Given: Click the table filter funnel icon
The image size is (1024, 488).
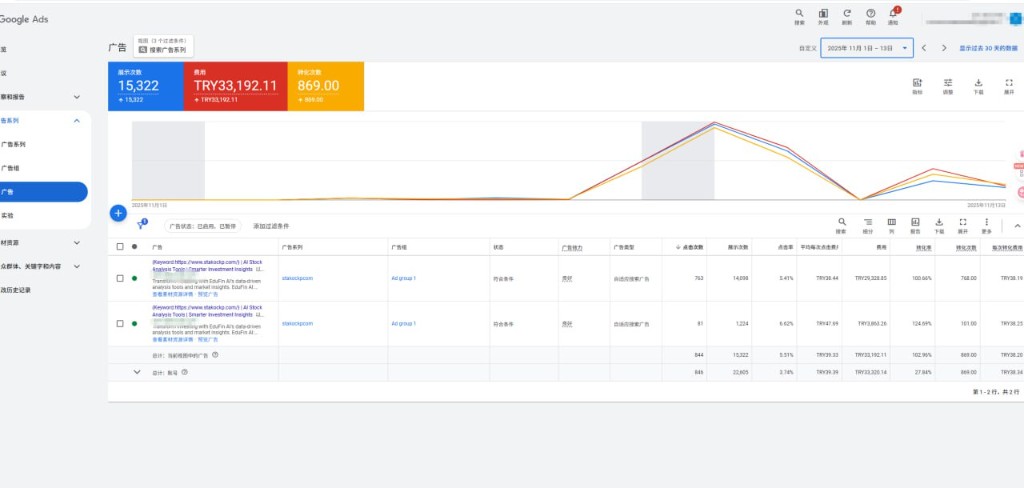Looking at the screenshot, I should 141,226.
